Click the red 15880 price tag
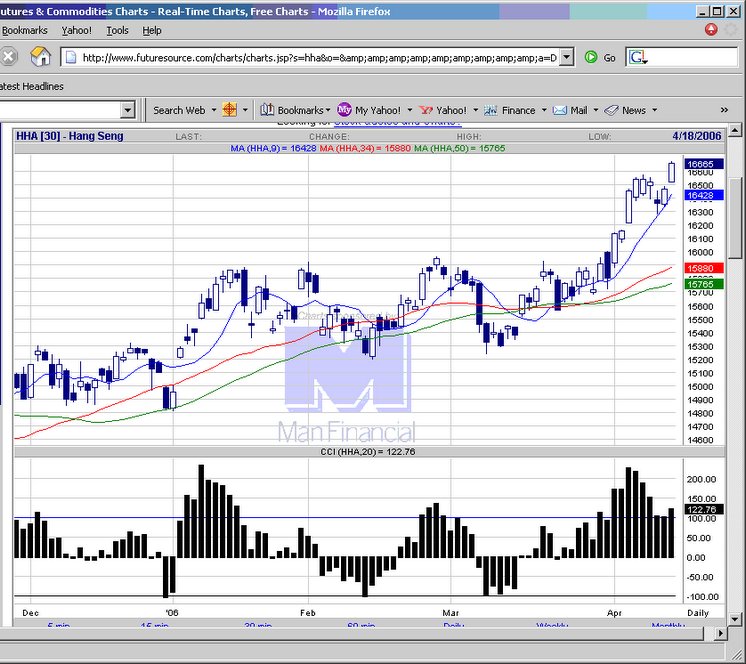 tap(704, 268)
